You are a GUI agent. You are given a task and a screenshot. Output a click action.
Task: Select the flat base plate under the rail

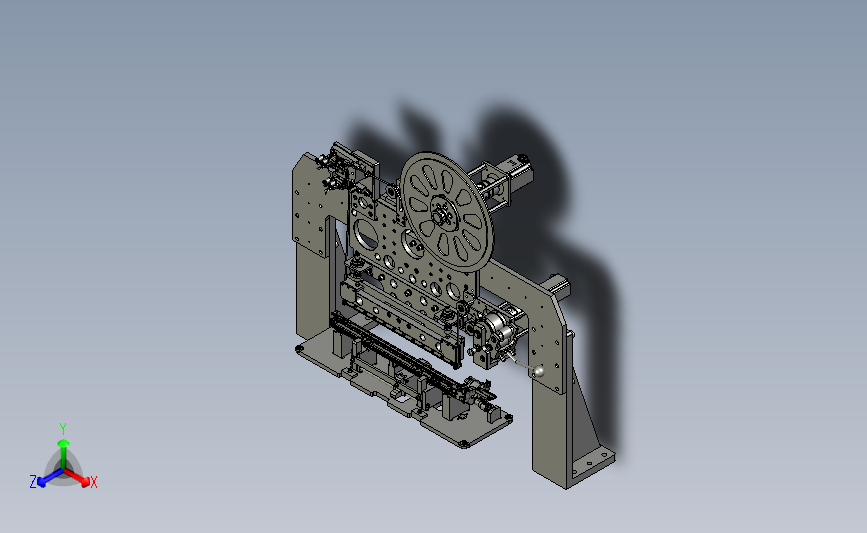(405, 388)
